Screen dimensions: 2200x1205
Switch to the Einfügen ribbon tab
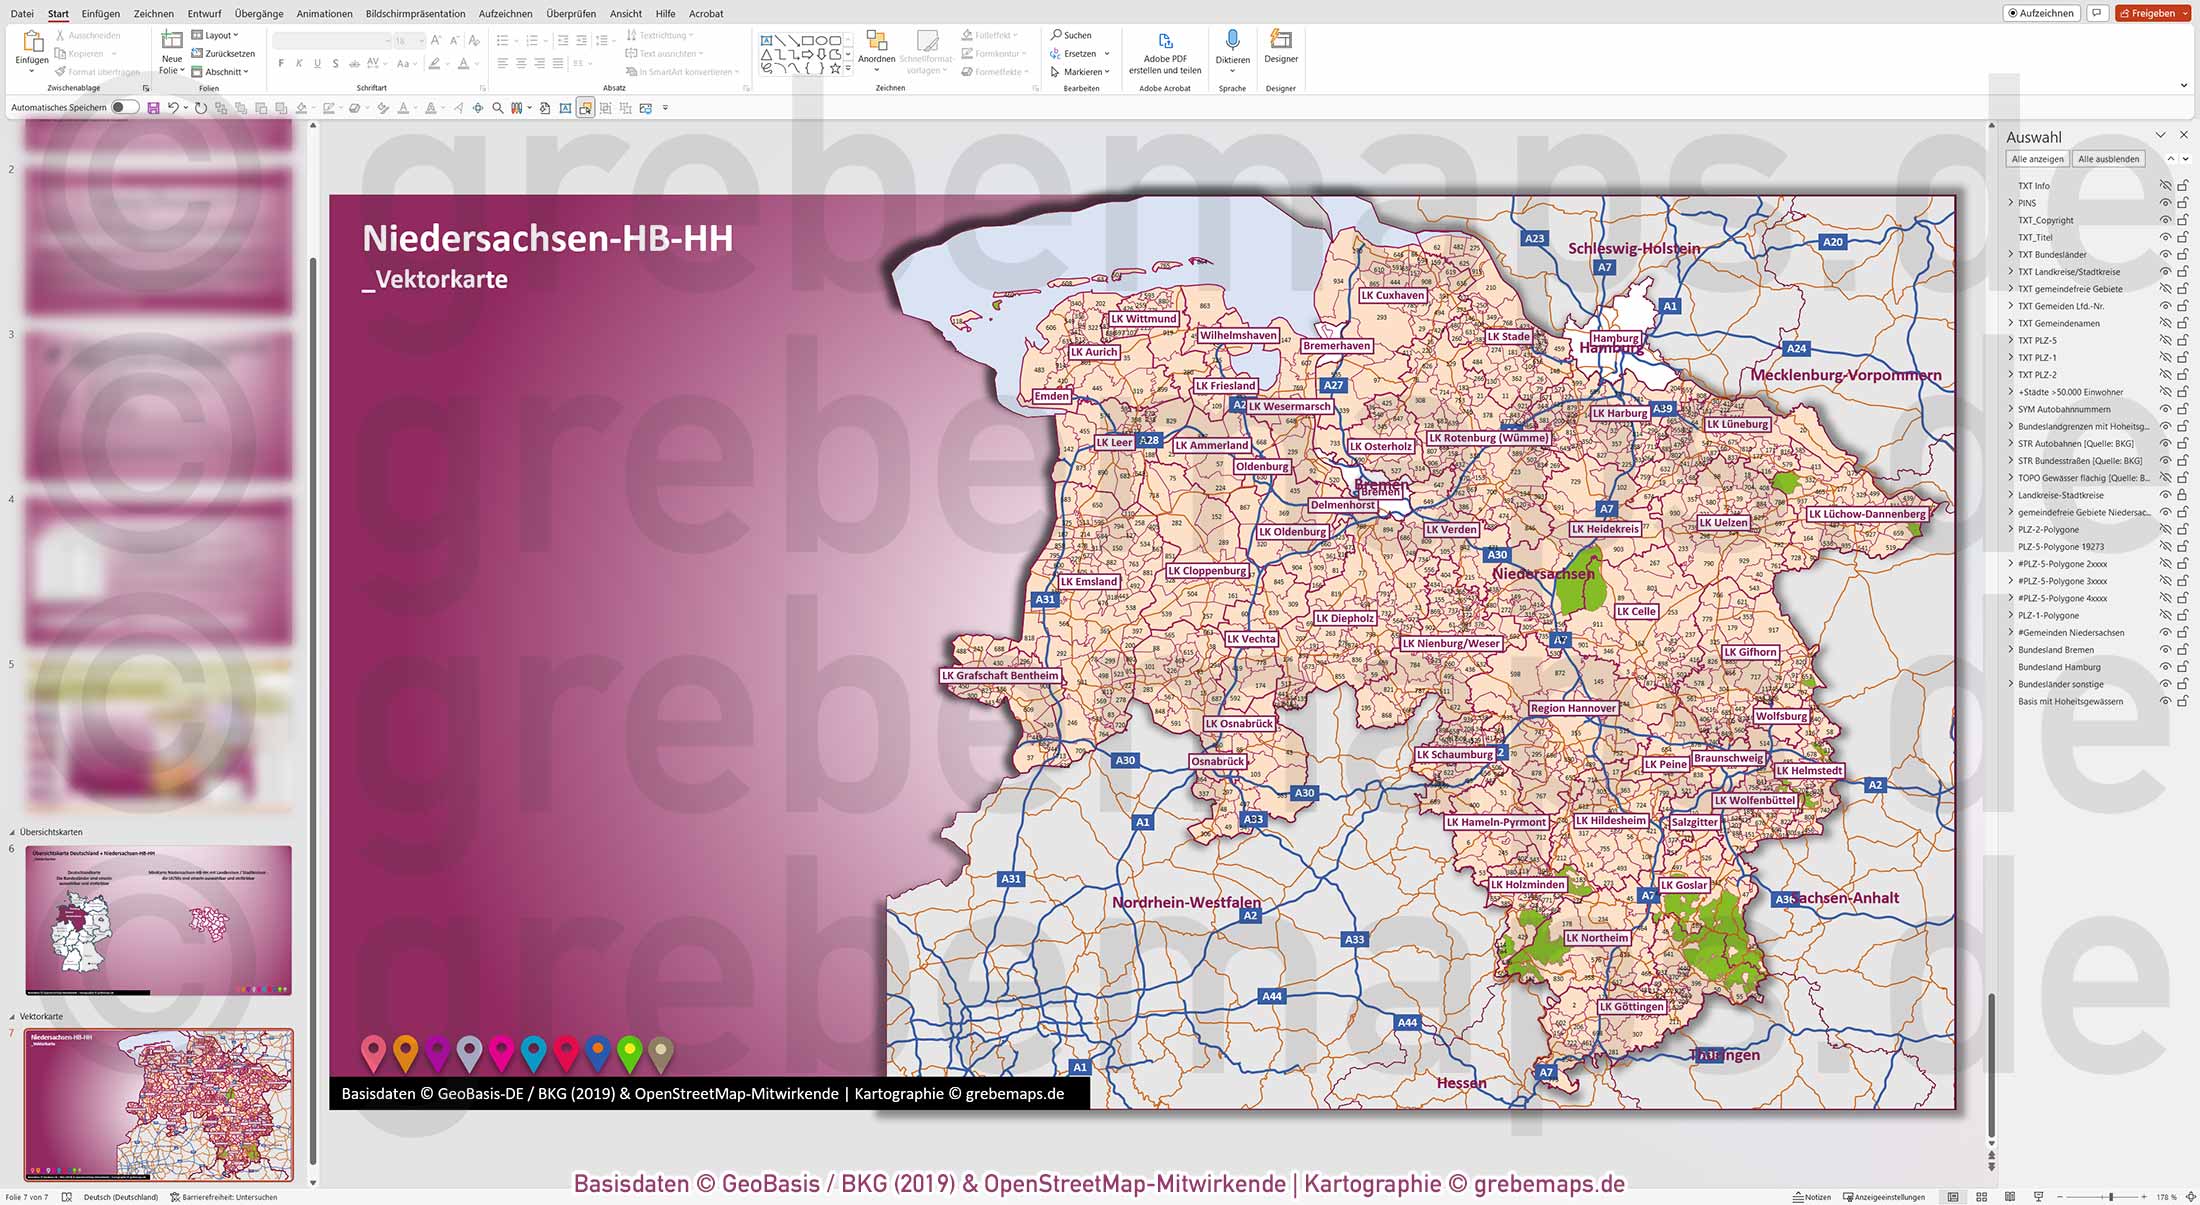point(100,13)
